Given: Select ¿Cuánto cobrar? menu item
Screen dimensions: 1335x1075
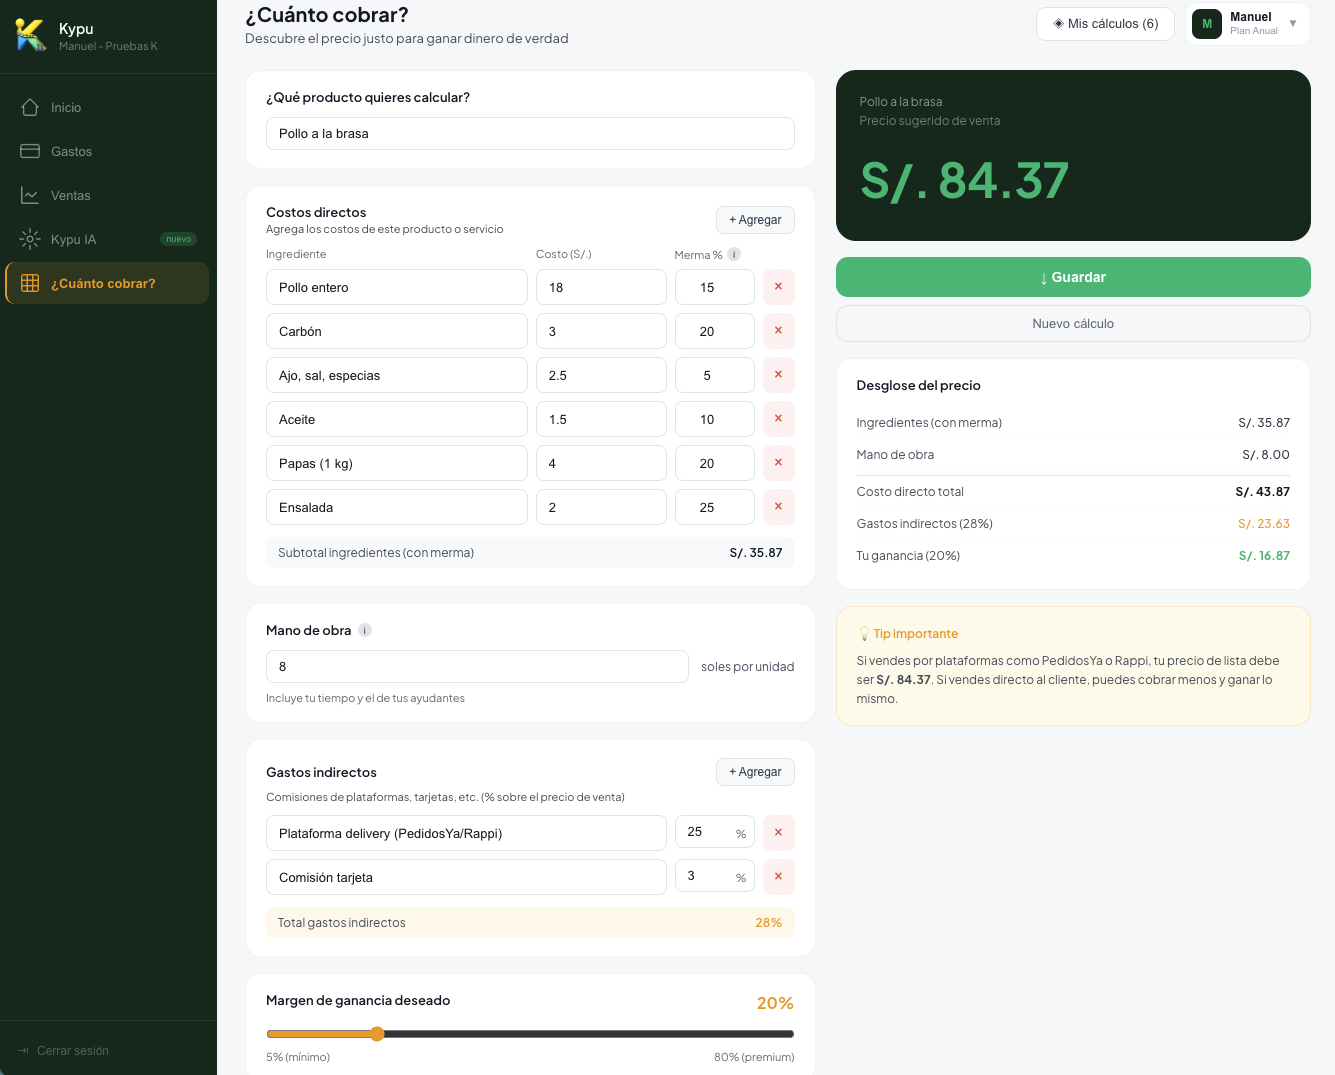Looking at the screenshot, I should (107, 283).
